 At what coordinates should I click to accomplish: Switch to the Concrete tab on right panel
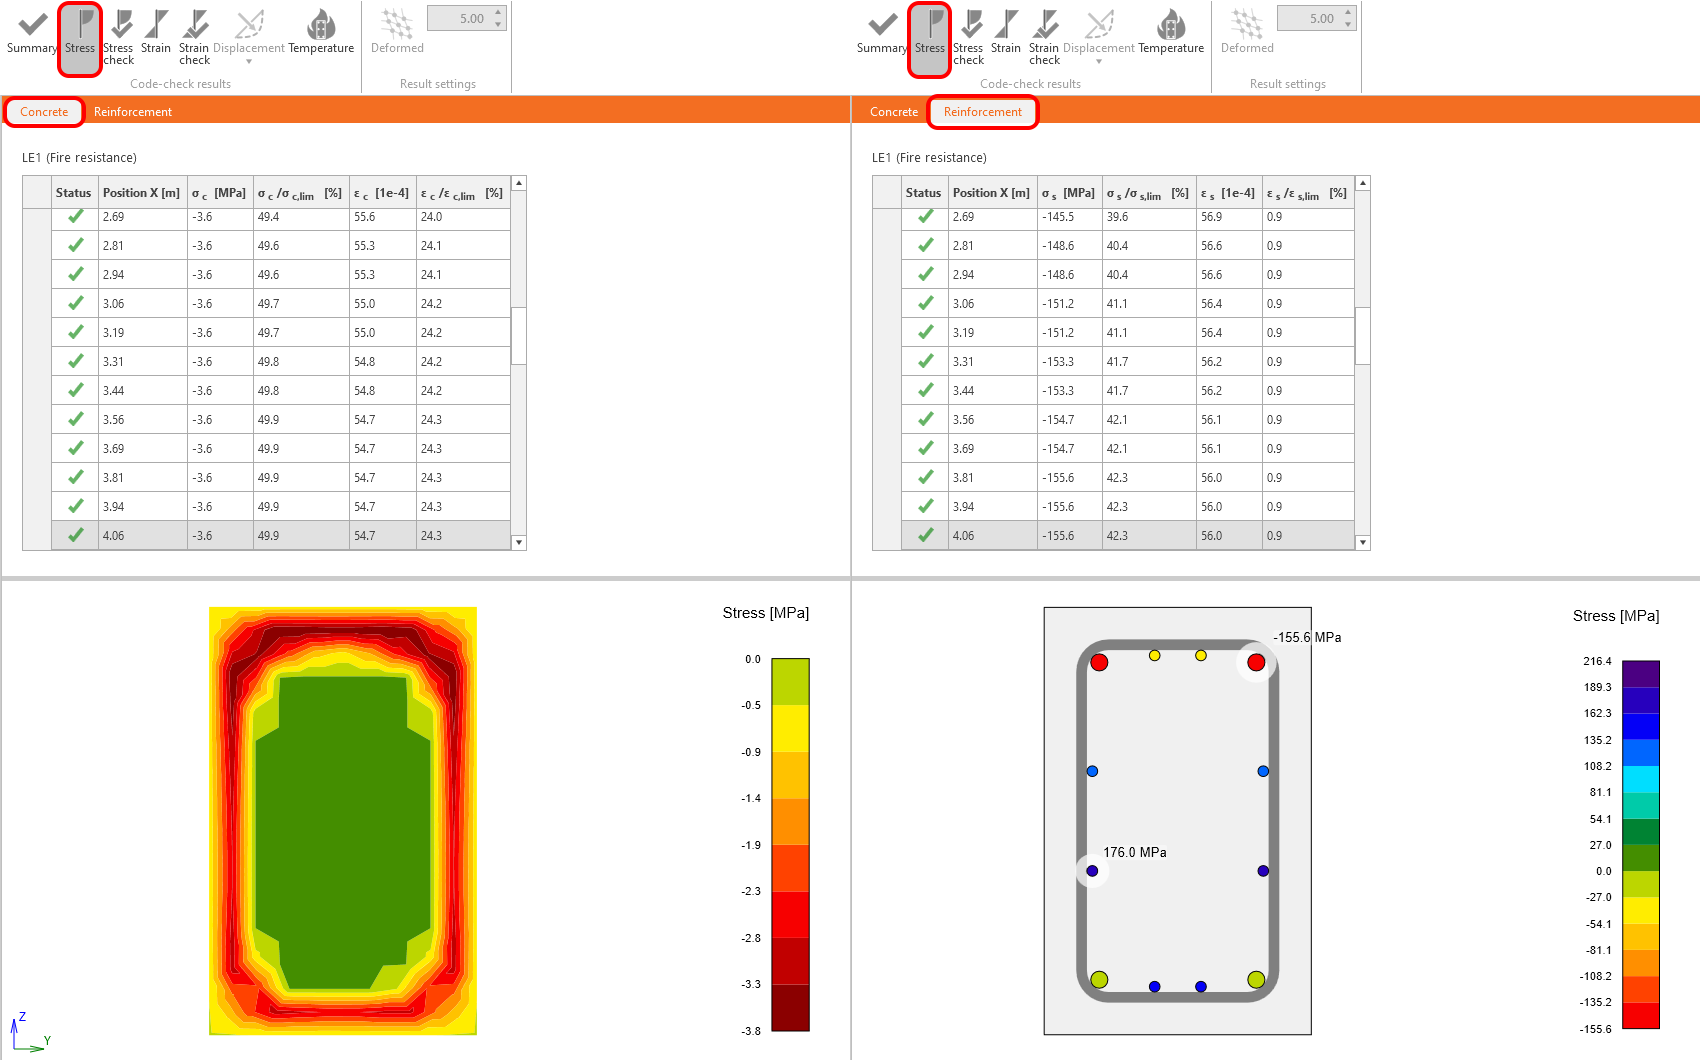(x=893, y=111)
